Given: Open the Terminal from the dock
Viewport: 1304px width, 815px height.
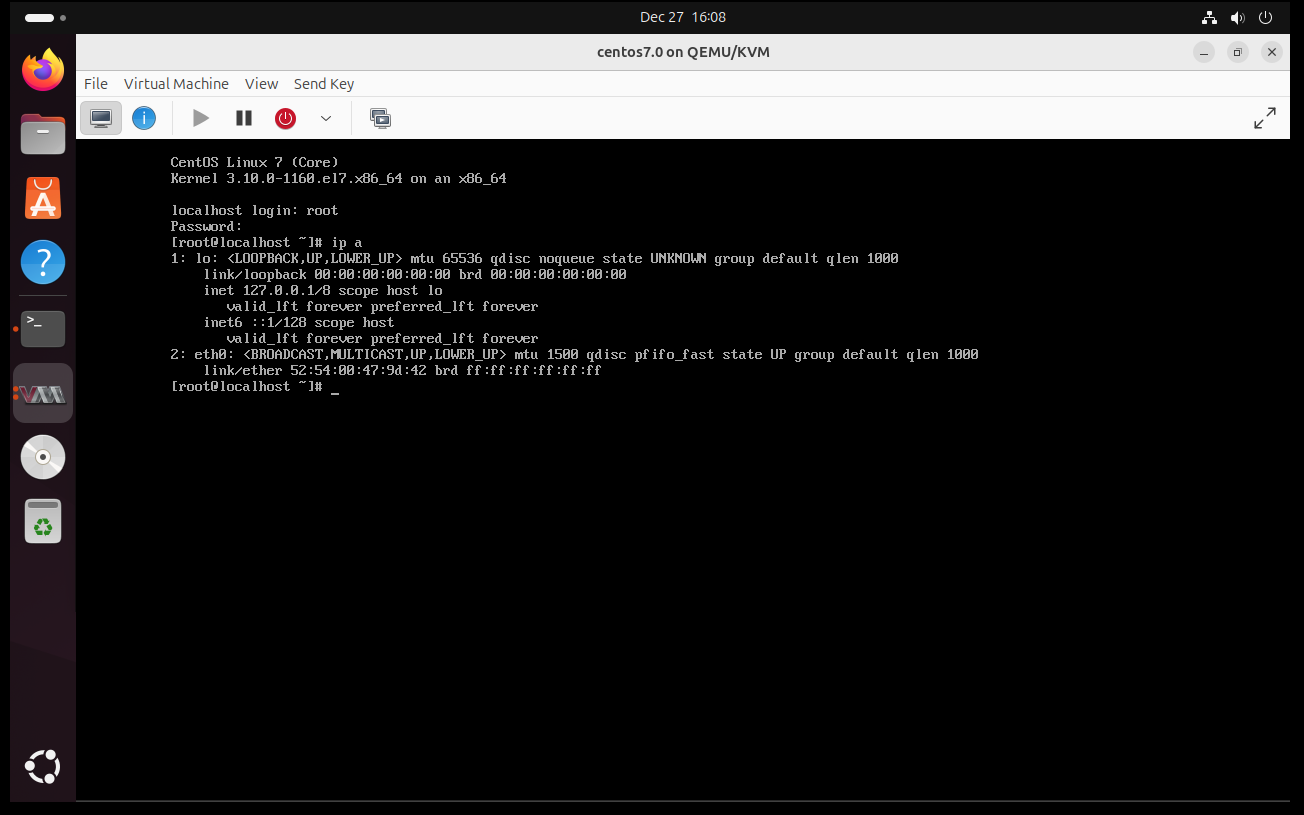Looking at the screenshot, I should [x=43, y=328].
